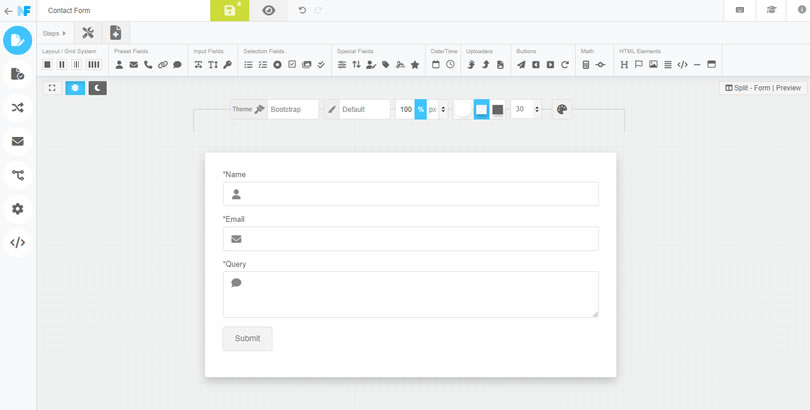810x410 pixels.
Task: Insert an HTML code snippet element
Action: coord(682,65)
